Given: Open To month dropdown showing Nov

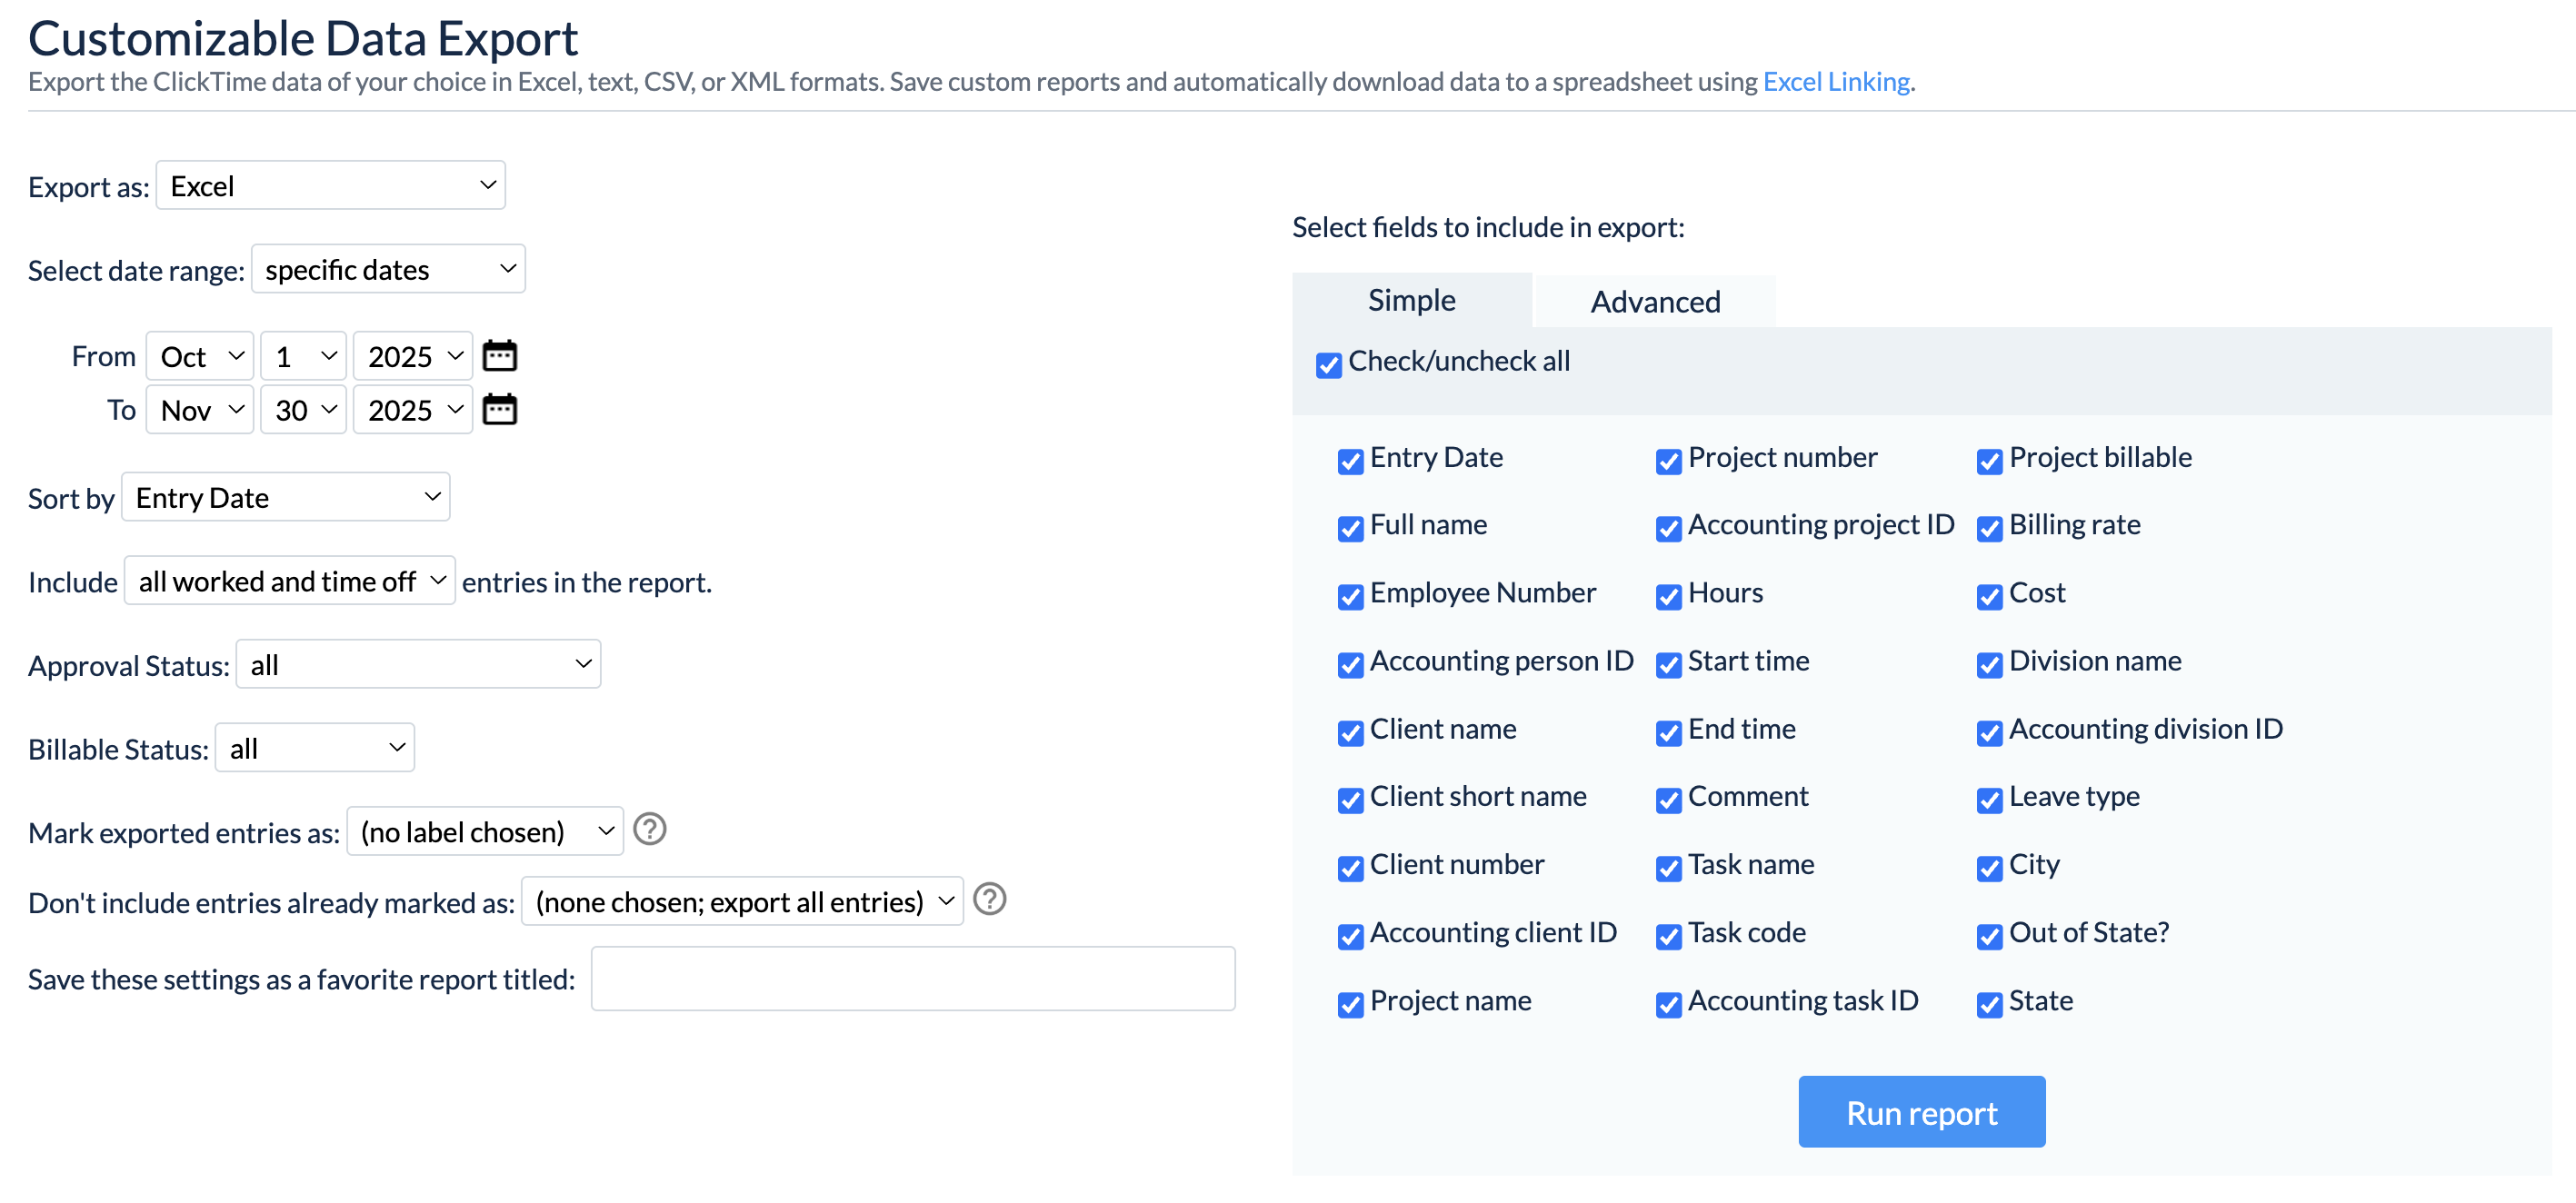Looking at the screenshot, I should 200,410.
